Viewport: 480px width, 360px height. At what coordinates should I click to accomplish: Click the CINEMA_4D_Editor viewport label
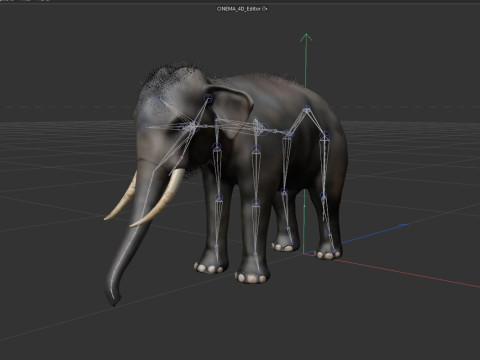point(238,9)
